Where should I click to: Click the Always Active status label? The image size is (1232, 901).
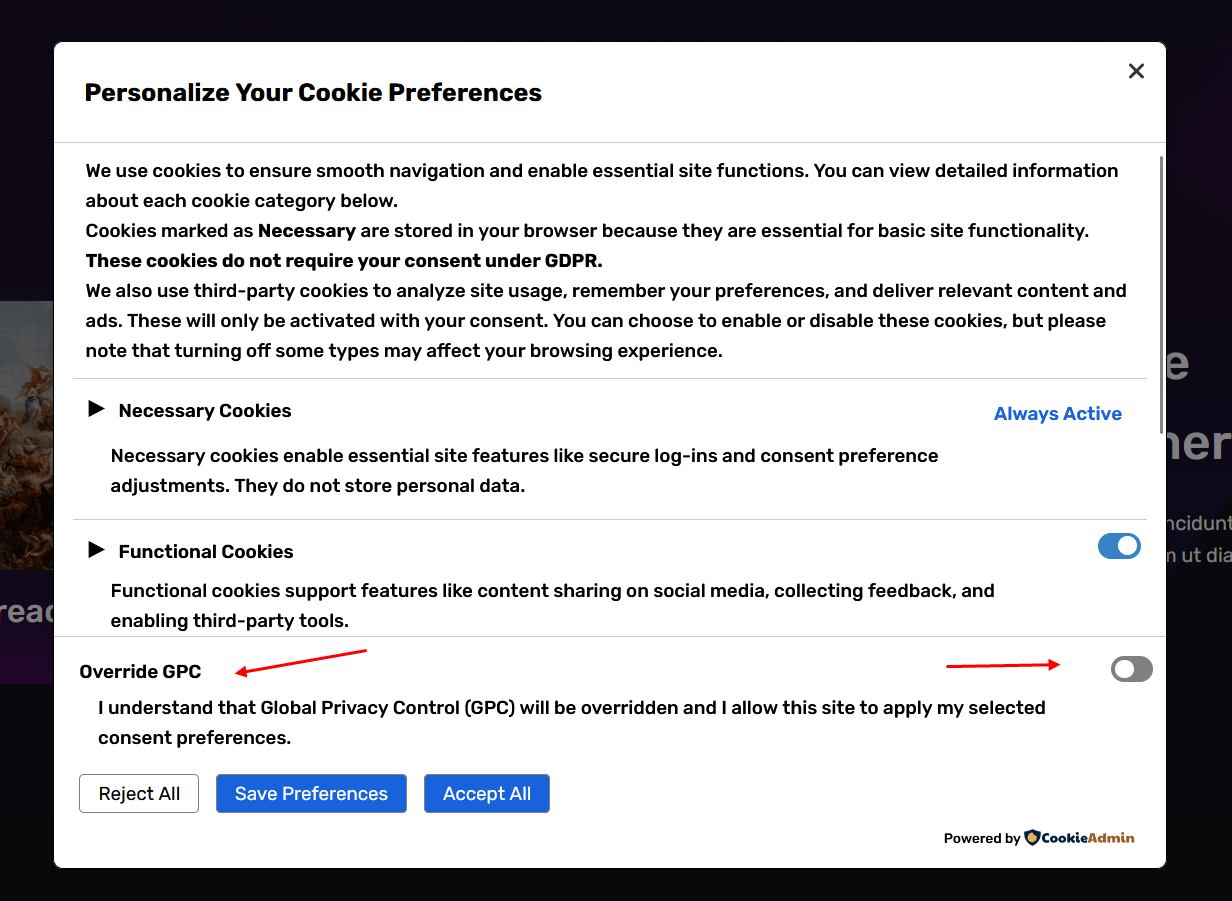coord(1057,414)
